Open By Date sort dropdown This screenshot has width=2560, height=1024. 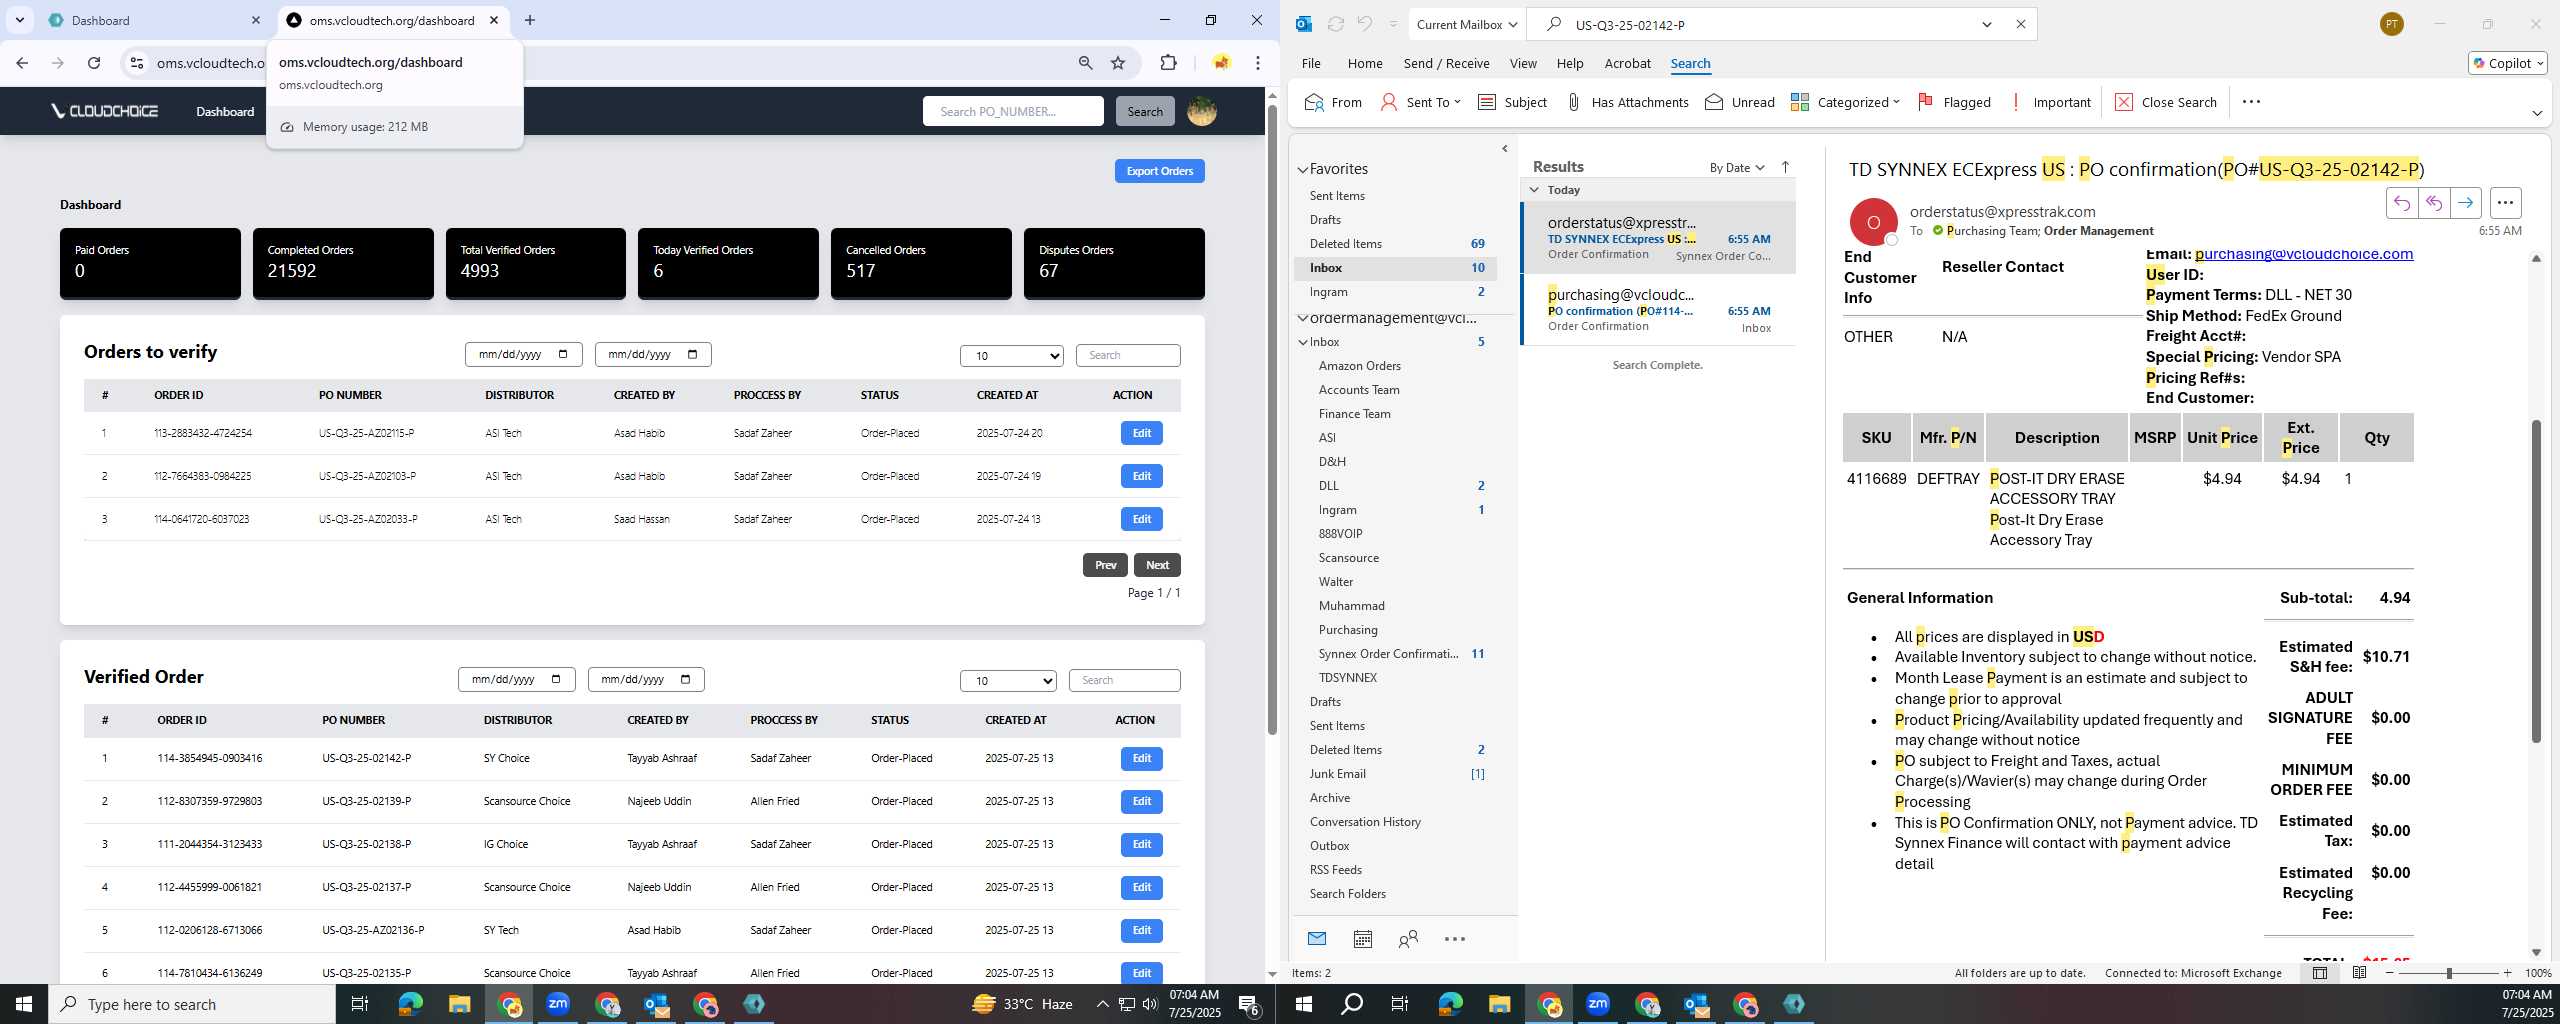[1737, 167]
